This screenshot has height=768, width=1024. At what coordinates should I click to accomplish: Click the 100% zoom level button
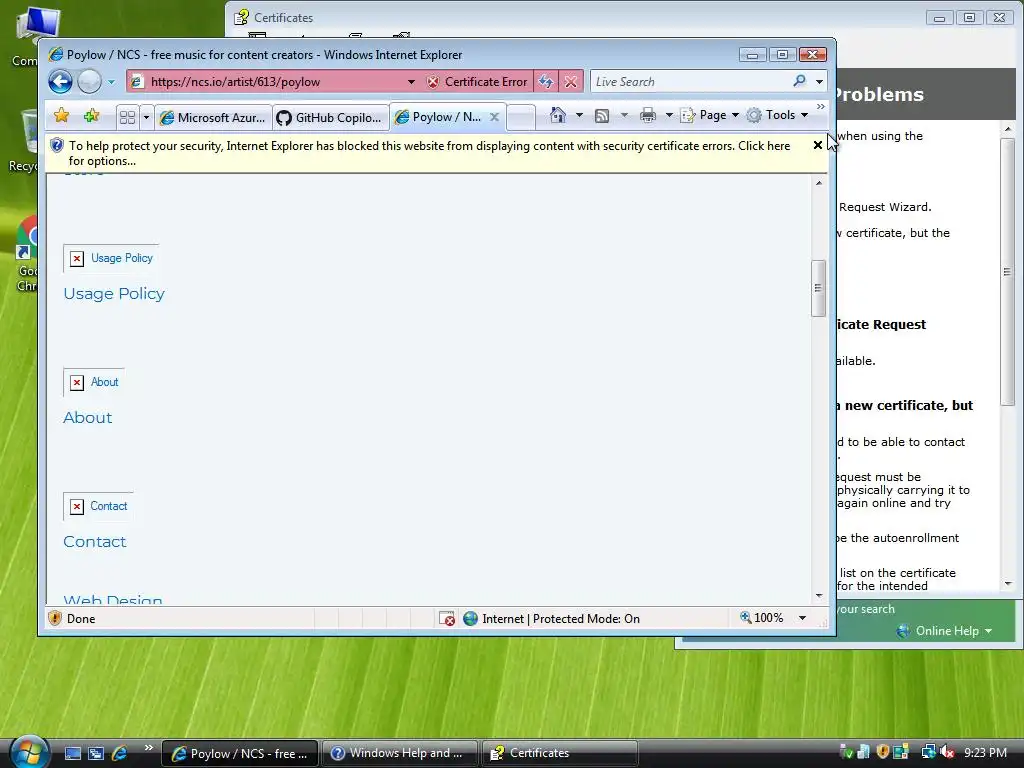761,618
